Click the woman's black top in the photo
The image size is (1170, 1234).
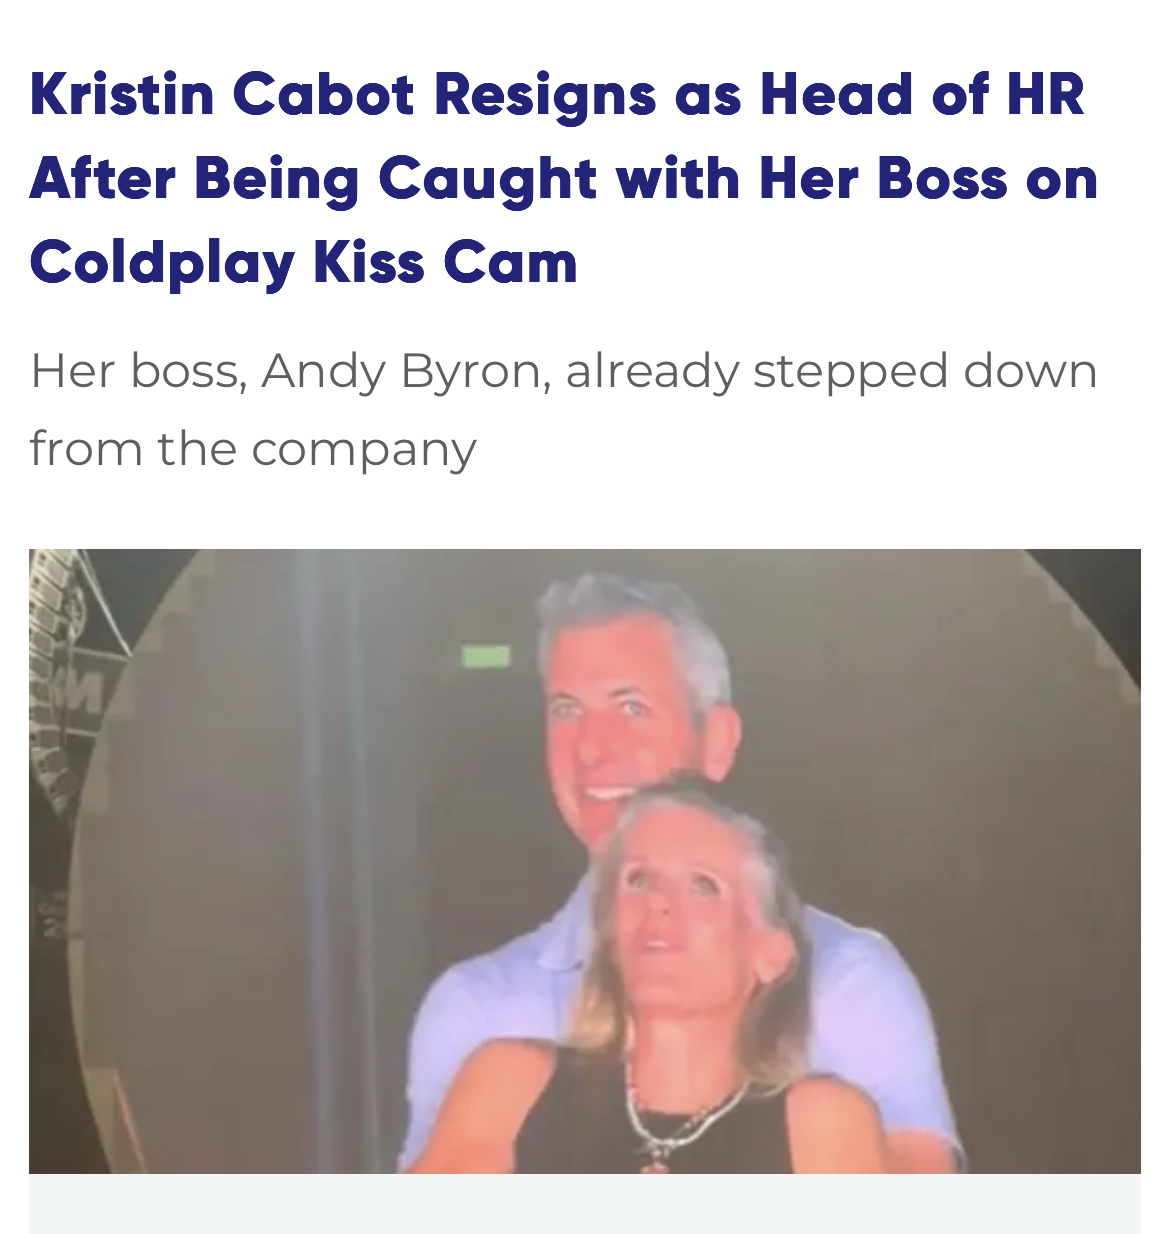pyautogui.click(x=580, y=1120)
